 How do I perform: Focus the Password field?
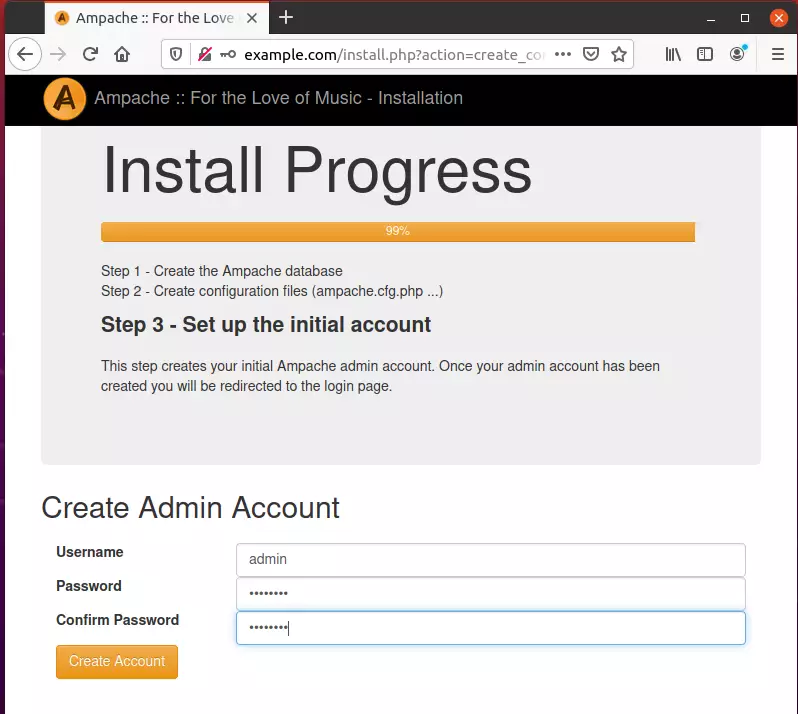(491, 593)
